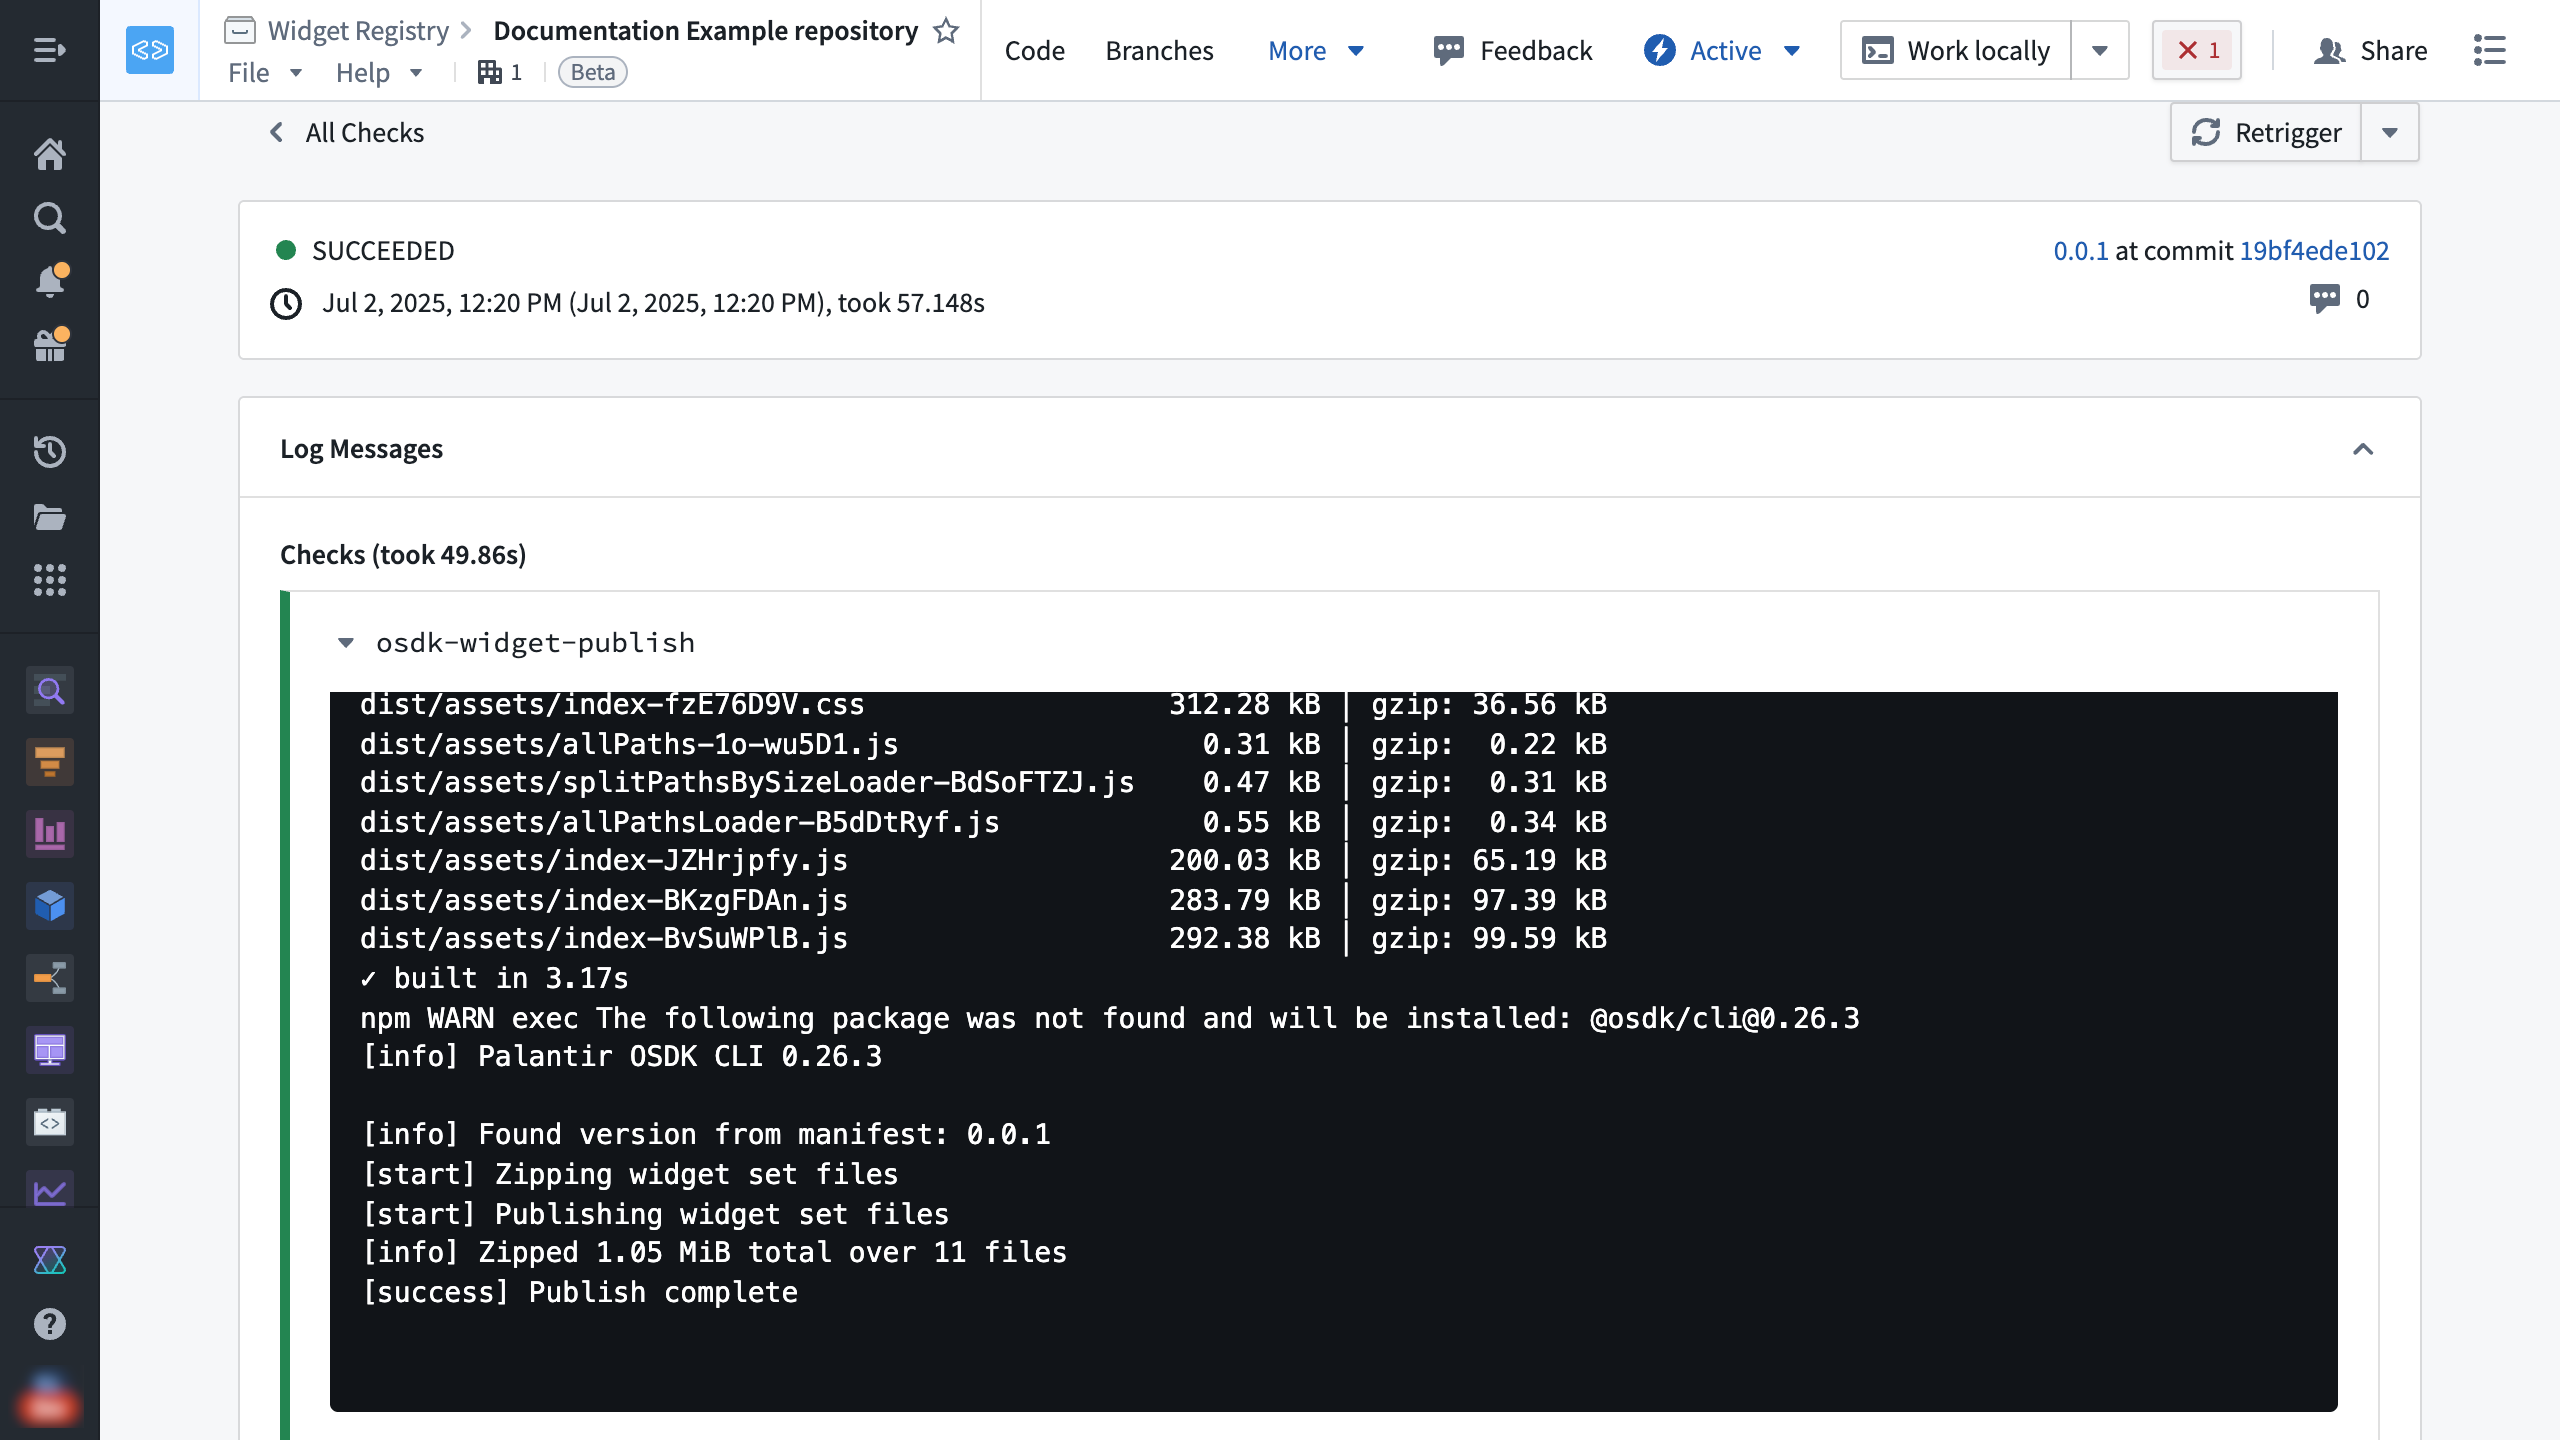The image size is (2560, 1440).
Task: Click '[start] Zipping widget set files' line
Action: click(x=629, y=1174)
